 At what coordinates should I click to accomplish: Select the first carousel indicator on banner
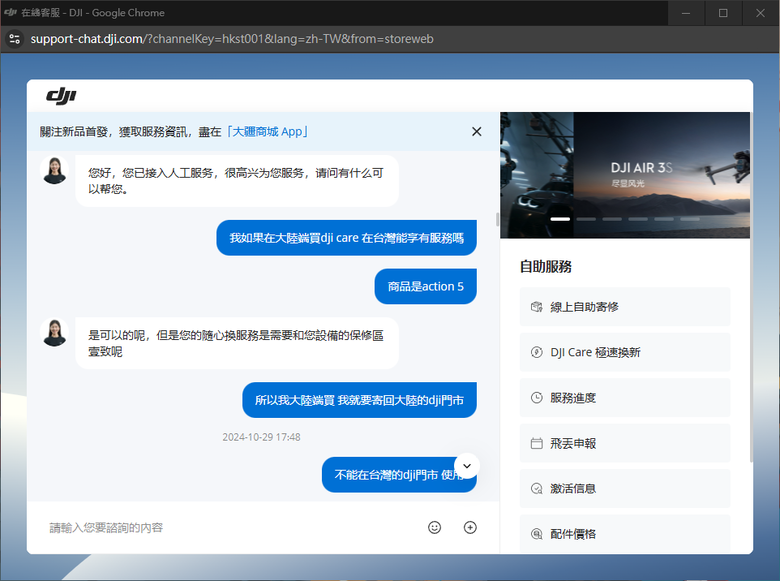(x=560, y=219)
